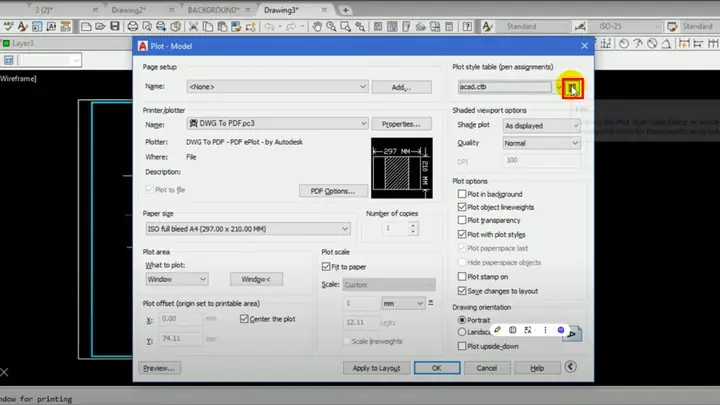Click the Copy toolbar icon
The image size is (720, 405).
click(x=208, y=27)
